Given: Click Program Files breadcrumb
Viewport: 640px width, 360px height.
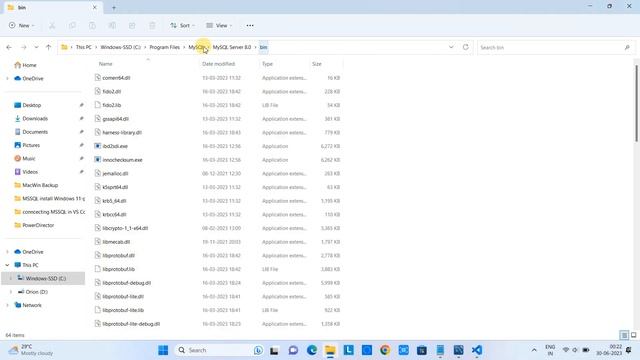Looking at the screenshot, I should pos(164,47).
